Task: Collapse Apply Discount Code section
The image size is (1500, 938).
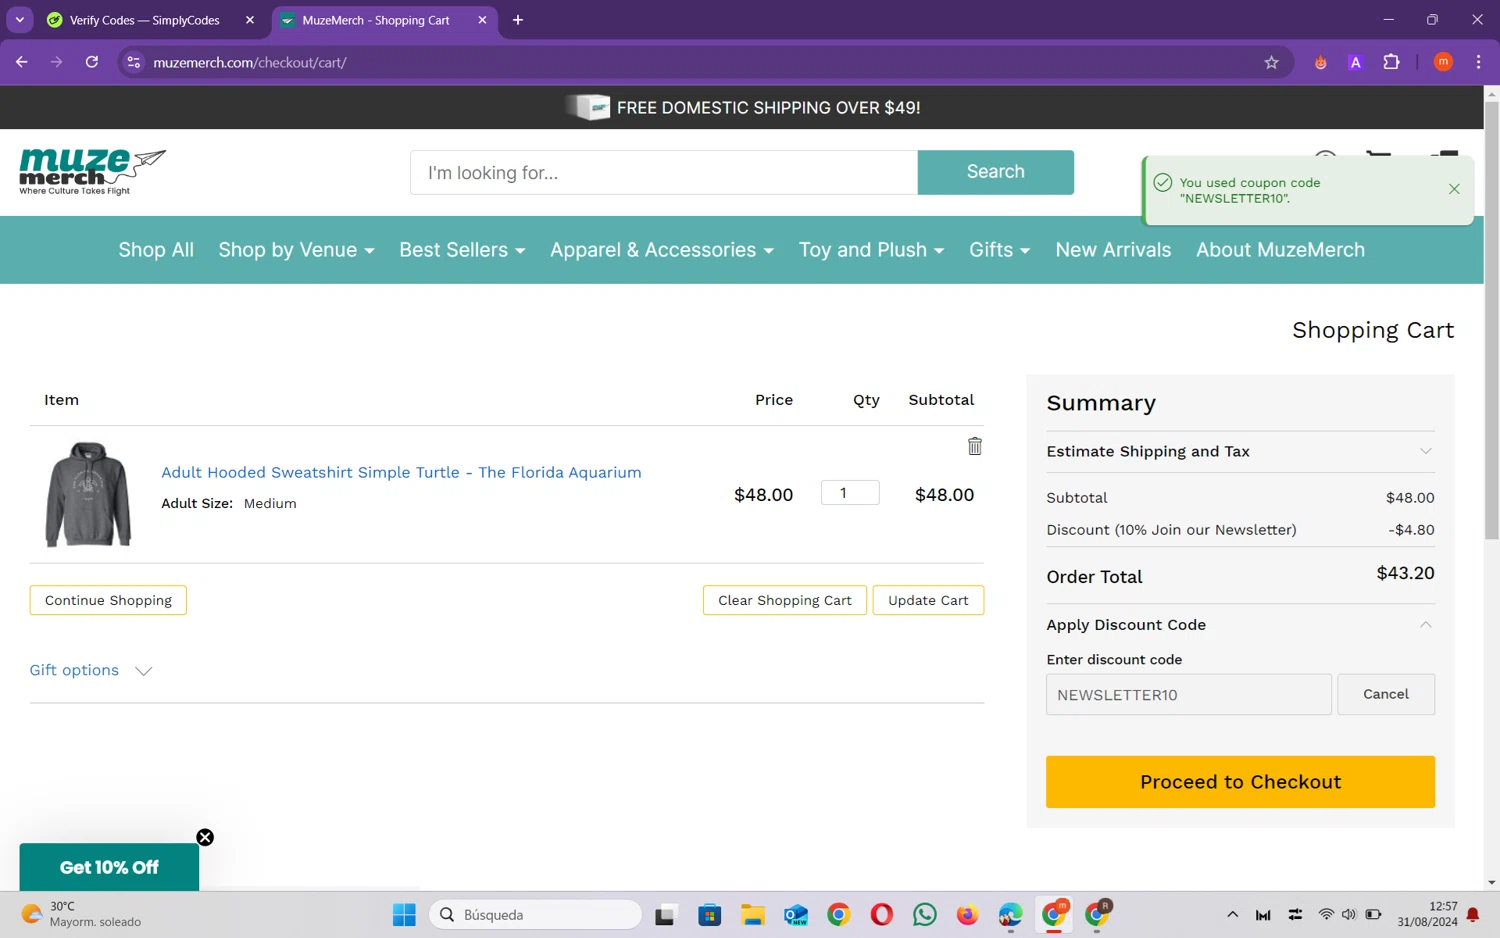Action: (1240, 624)
